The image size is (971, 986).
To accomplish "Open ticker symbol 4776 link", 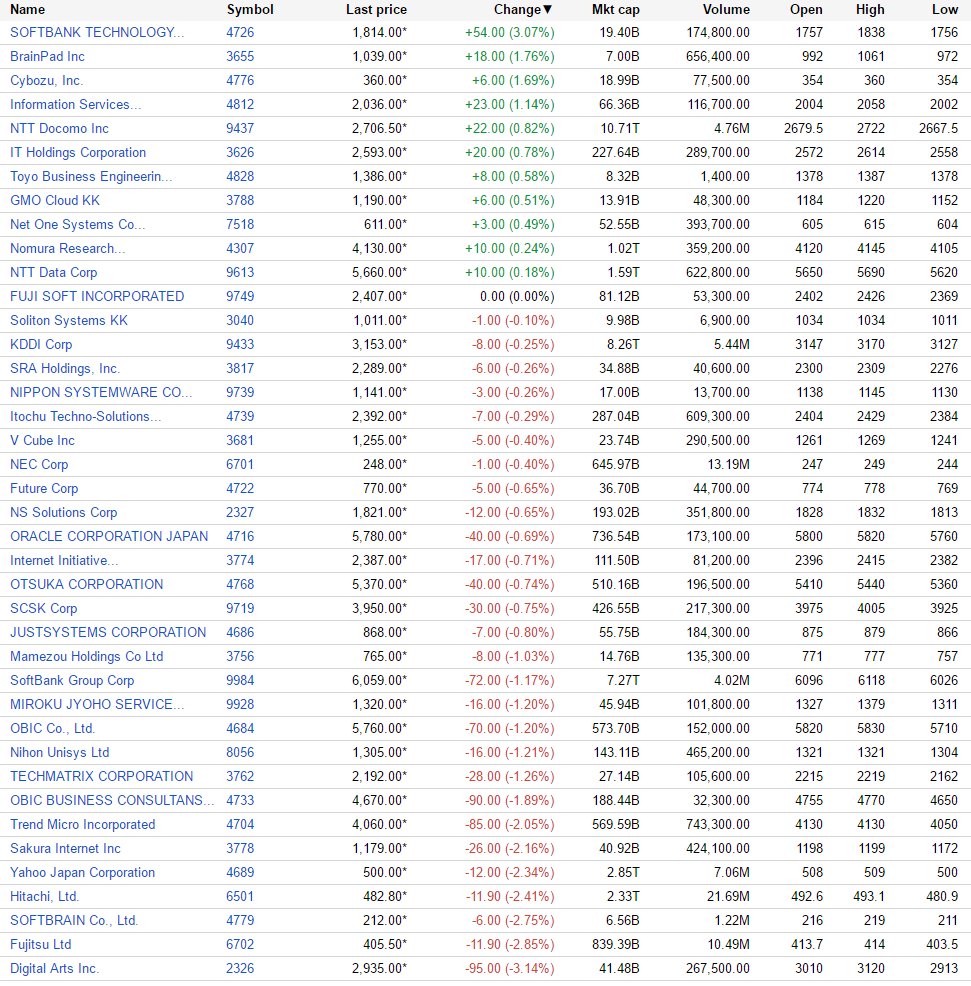I will [x=240, y=80].
